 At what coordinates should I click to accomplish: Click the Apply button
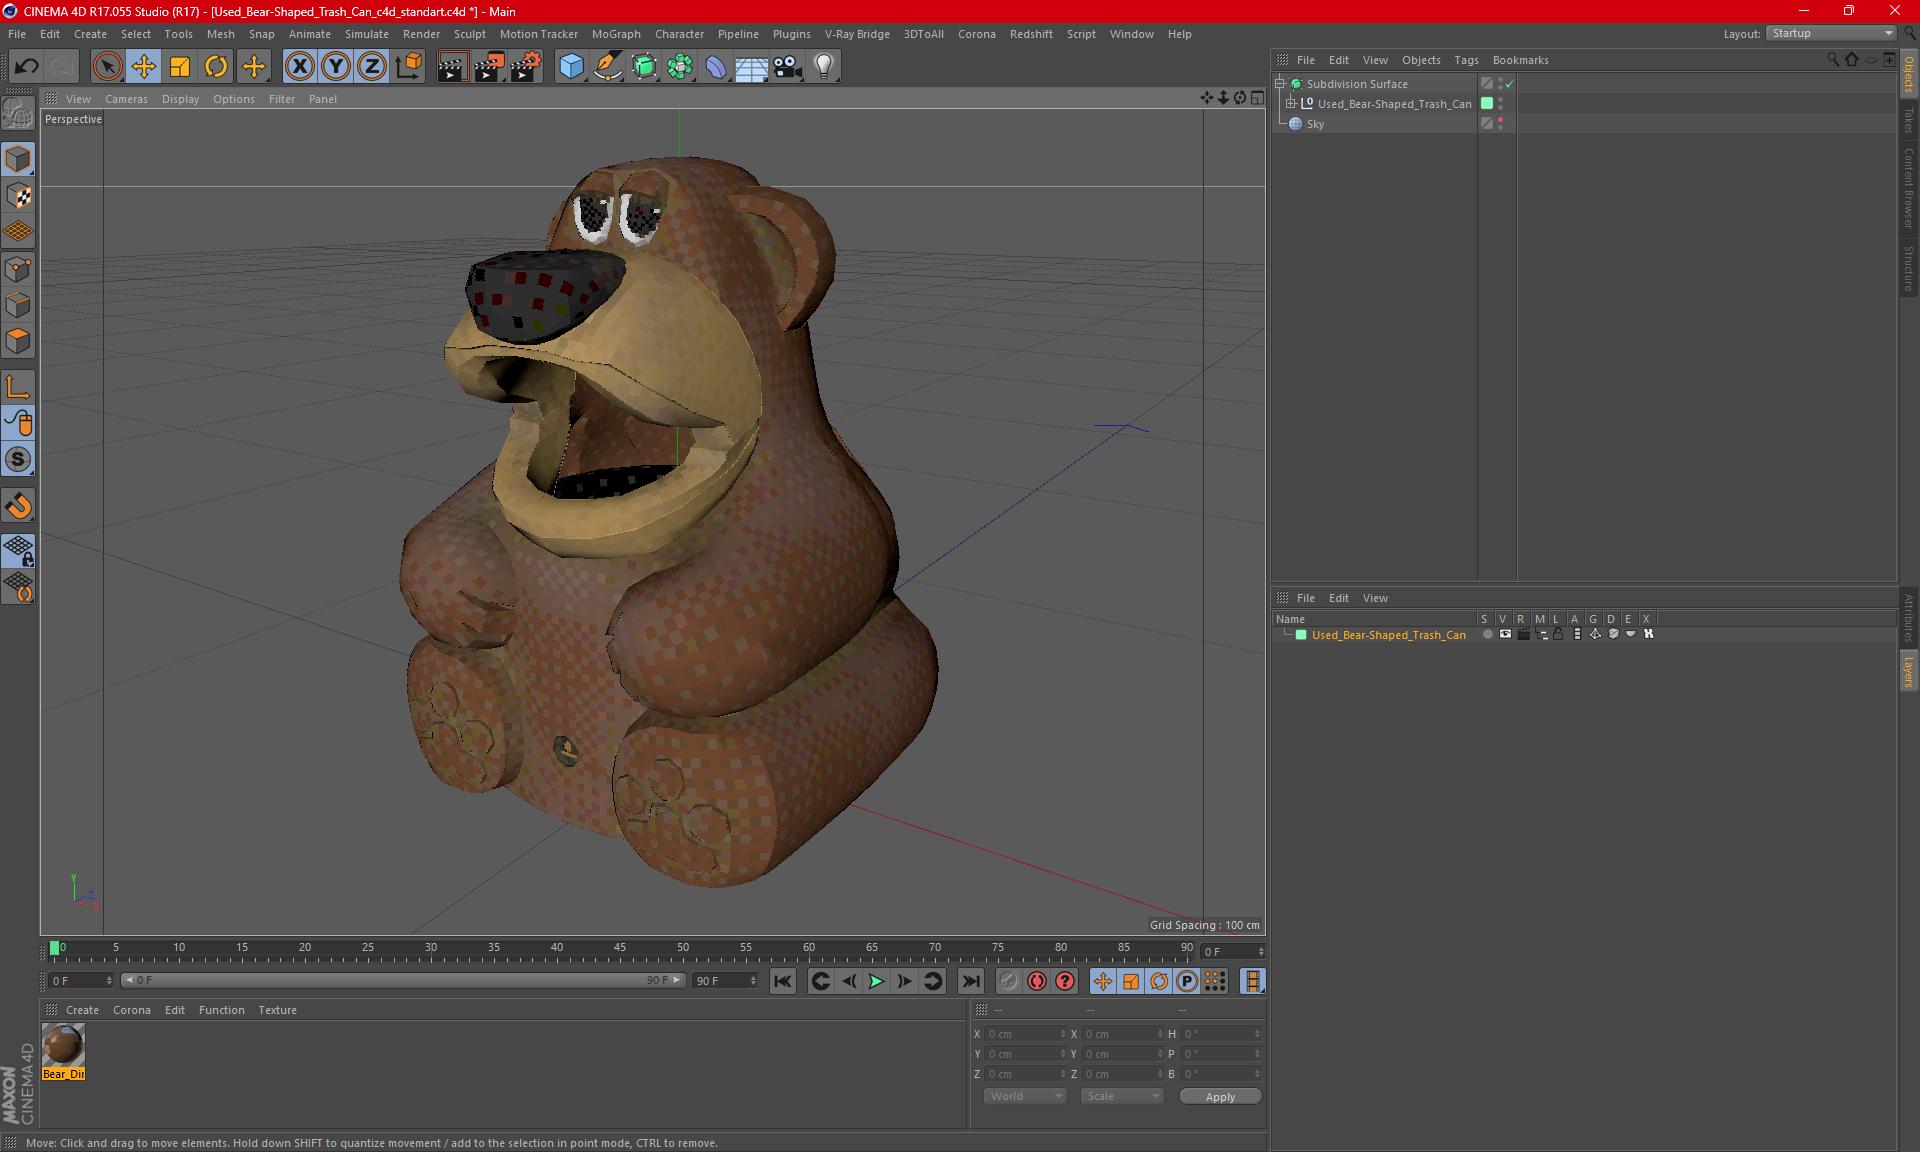click(x=1220, y=1097)
